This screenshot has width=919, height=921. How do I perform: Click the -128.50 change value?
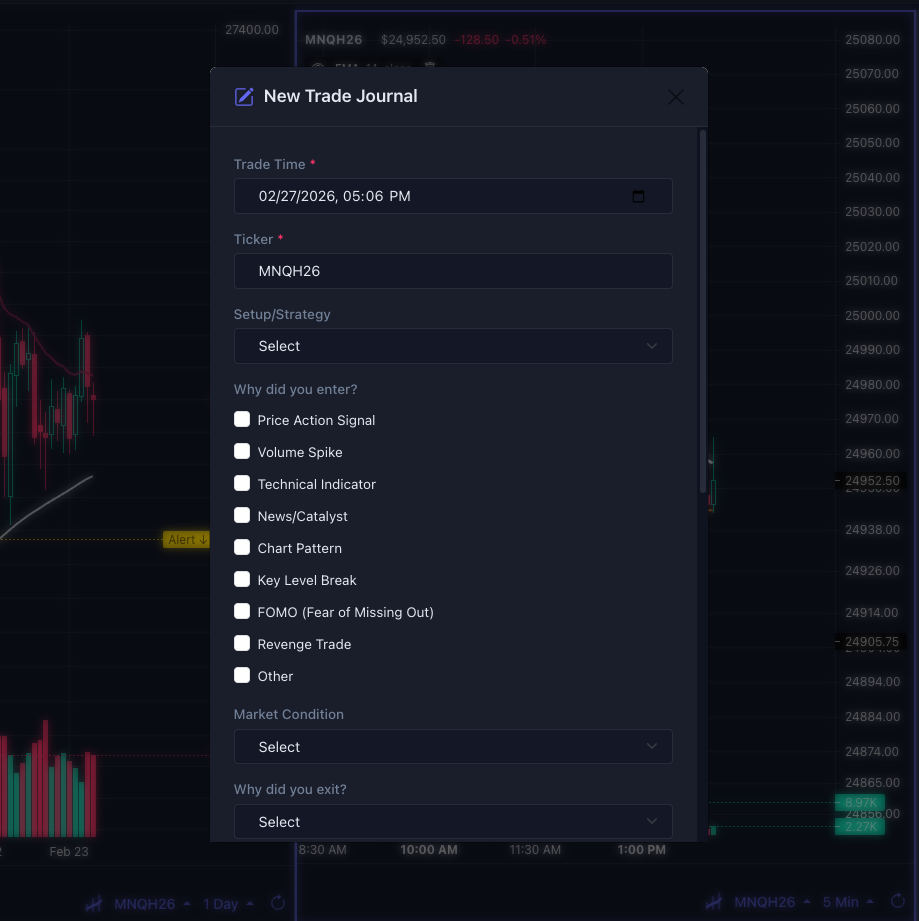[477, 39]
